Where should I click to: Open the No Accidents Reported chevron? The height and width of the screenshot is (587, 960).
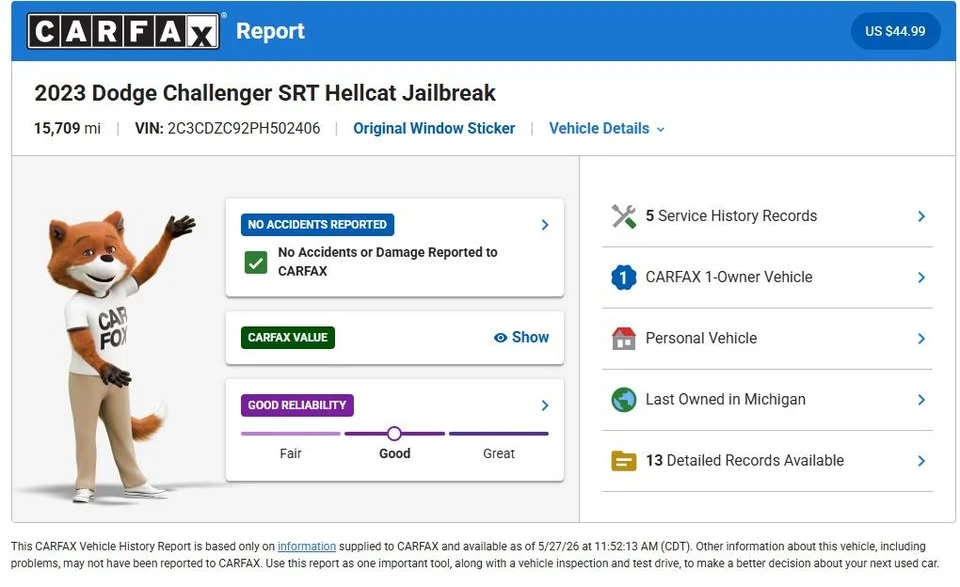pyautogui.click(x=545, y=225)
